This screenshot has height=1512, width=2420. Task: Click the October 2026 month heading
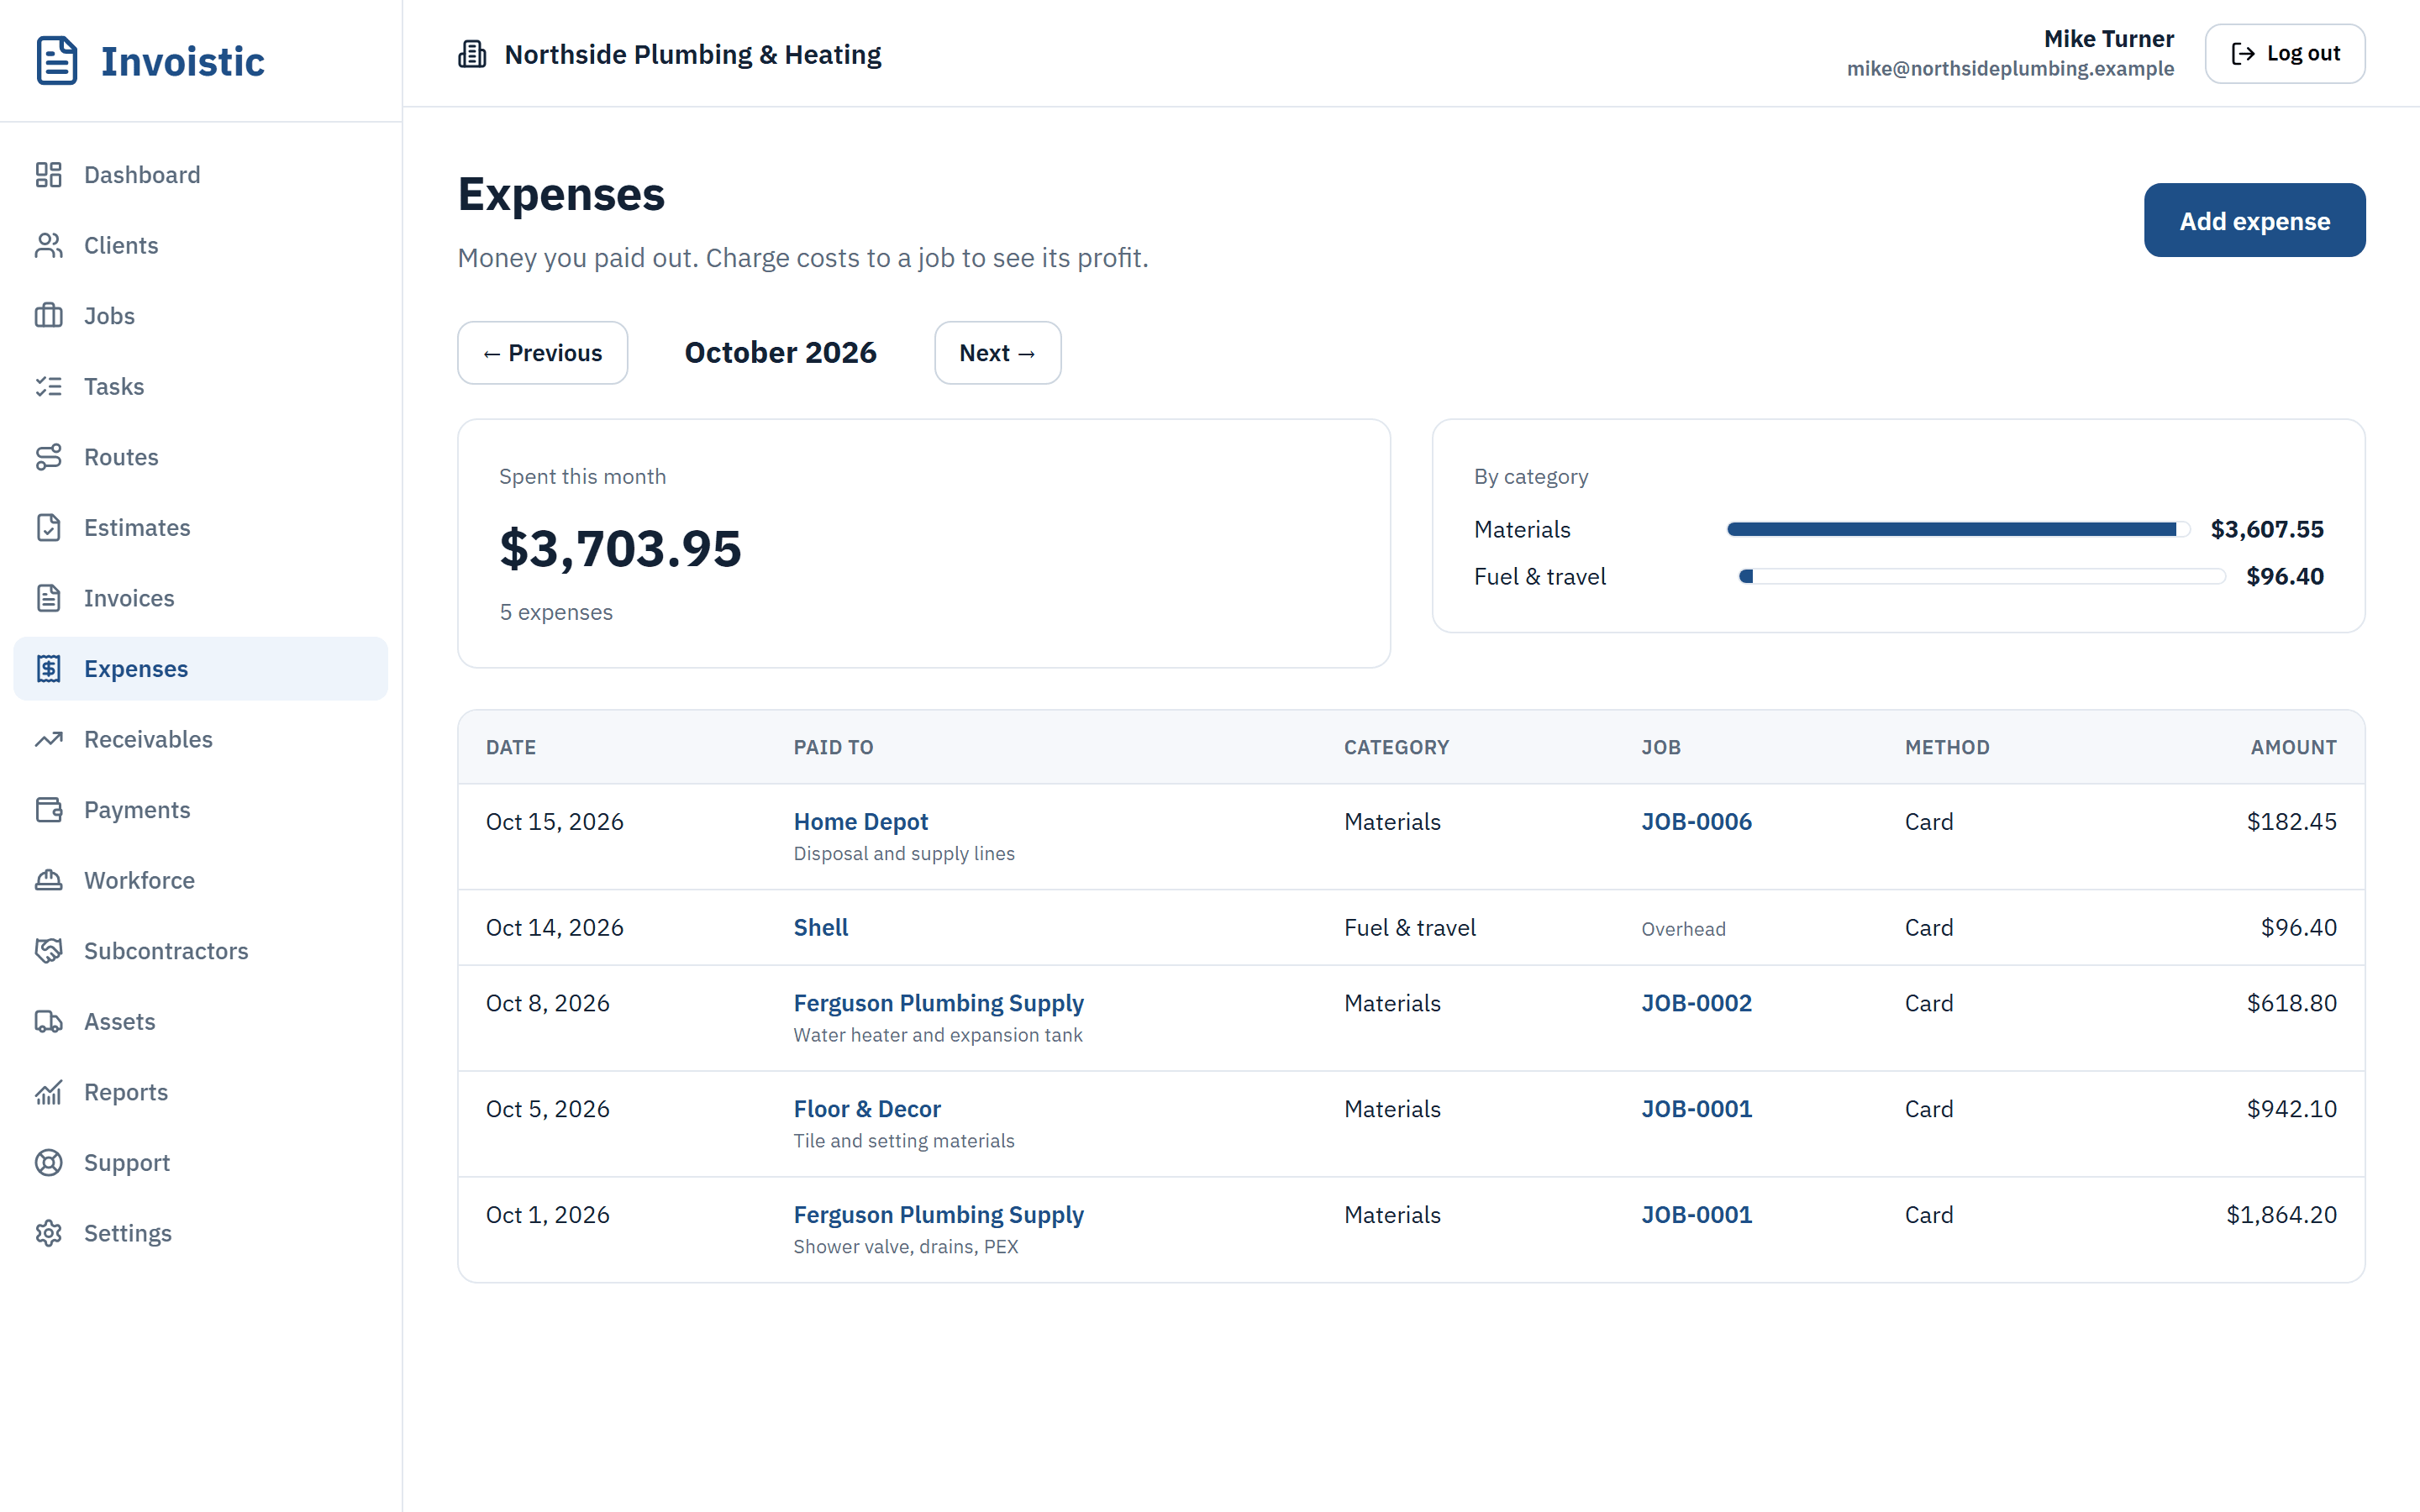[780, 352]
